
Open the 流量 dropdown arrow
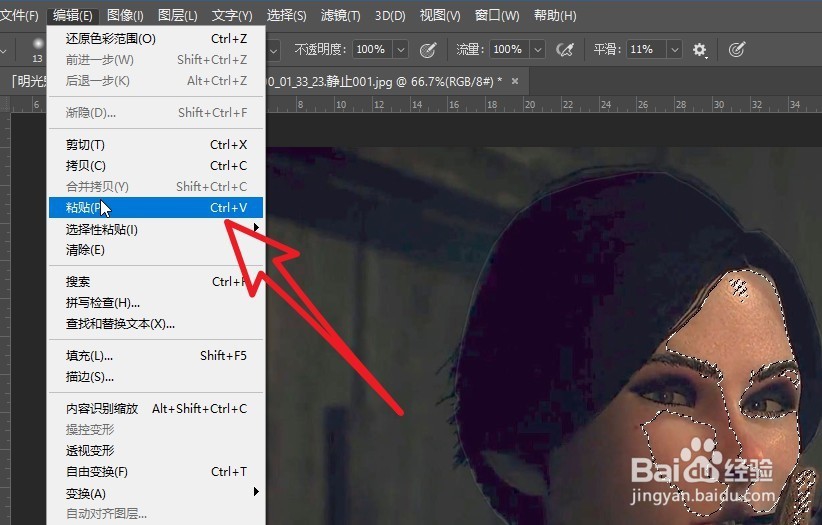[x=537, y=50]
